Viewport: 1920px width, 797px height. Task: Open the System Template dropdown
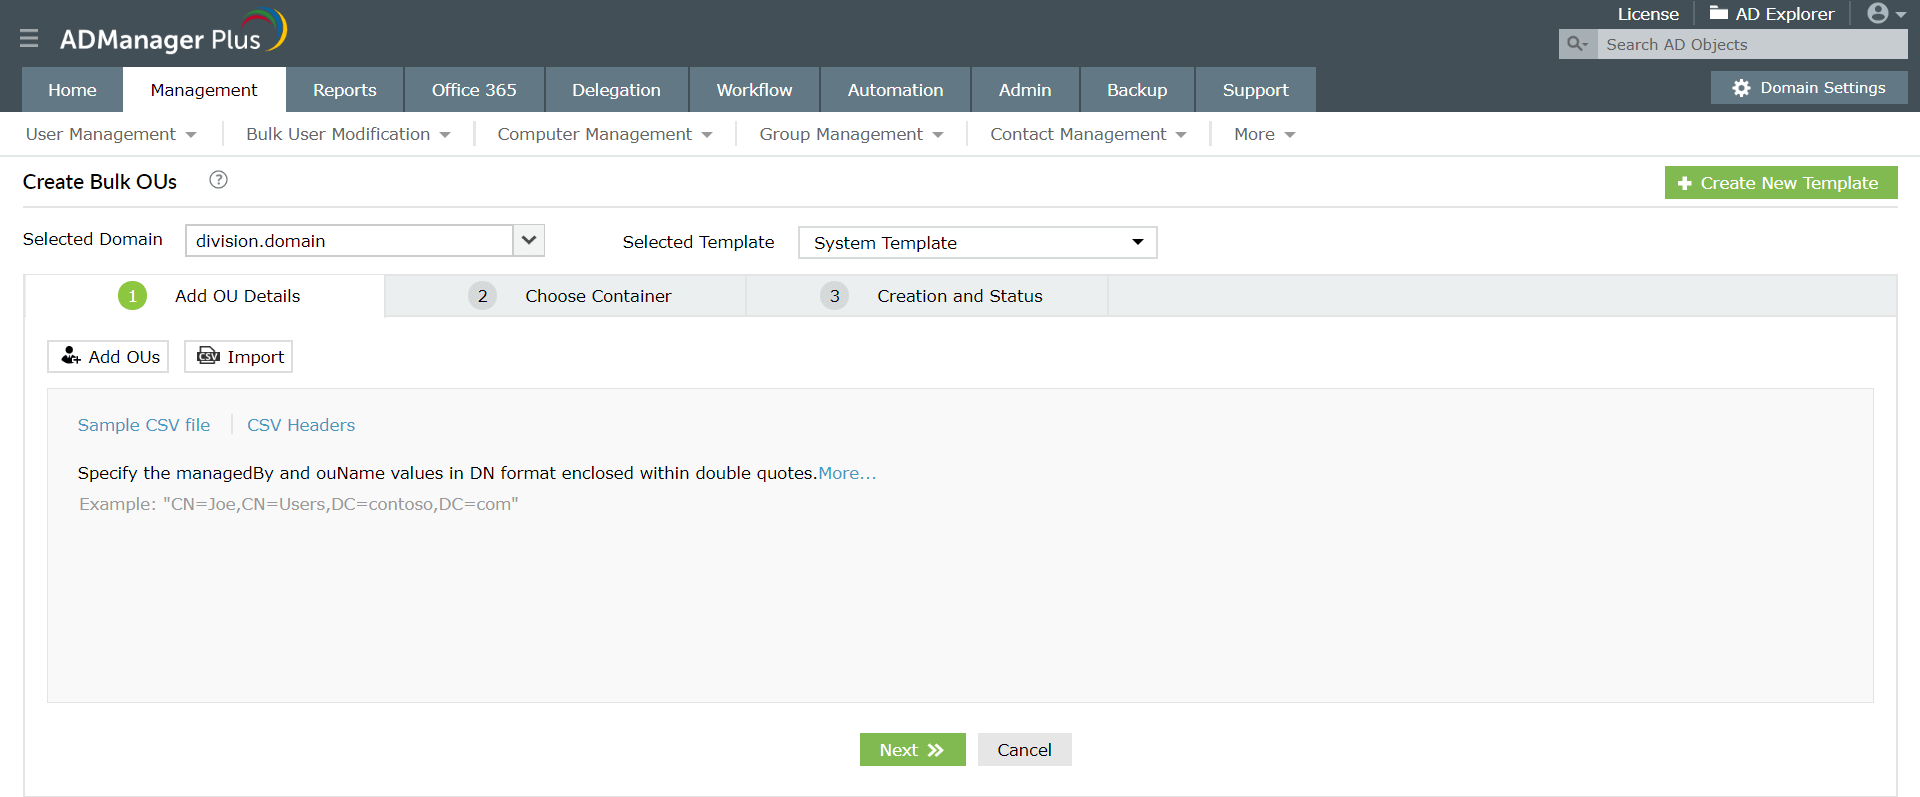(977, 243)
